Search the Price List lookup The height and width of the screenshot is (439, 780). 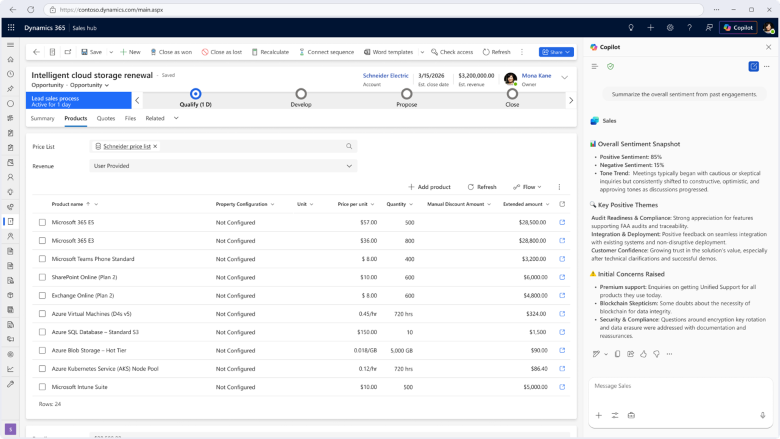pyautogui.click(x=349, y=146)
